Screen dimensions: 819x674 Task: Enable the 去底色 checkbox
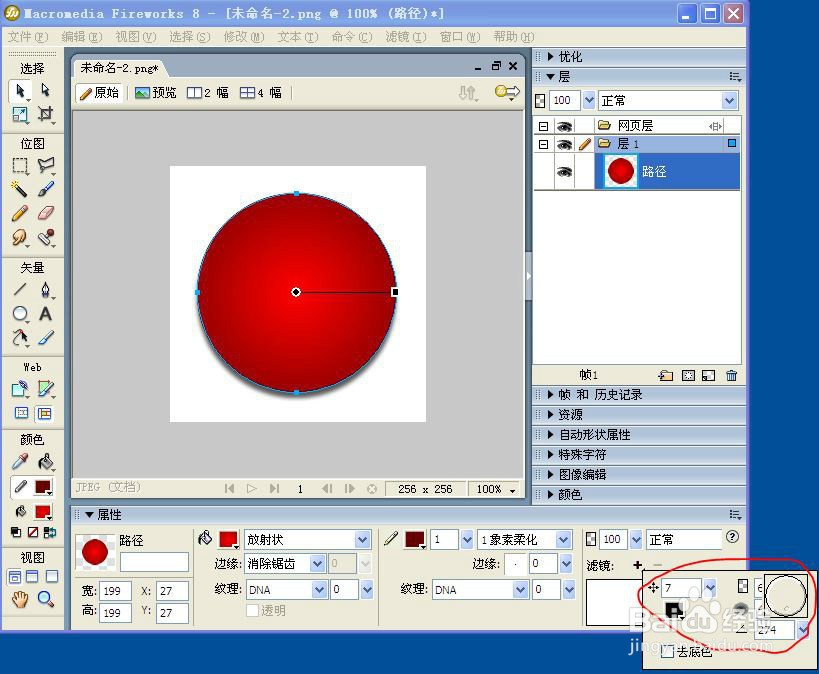tap(667, 652)
